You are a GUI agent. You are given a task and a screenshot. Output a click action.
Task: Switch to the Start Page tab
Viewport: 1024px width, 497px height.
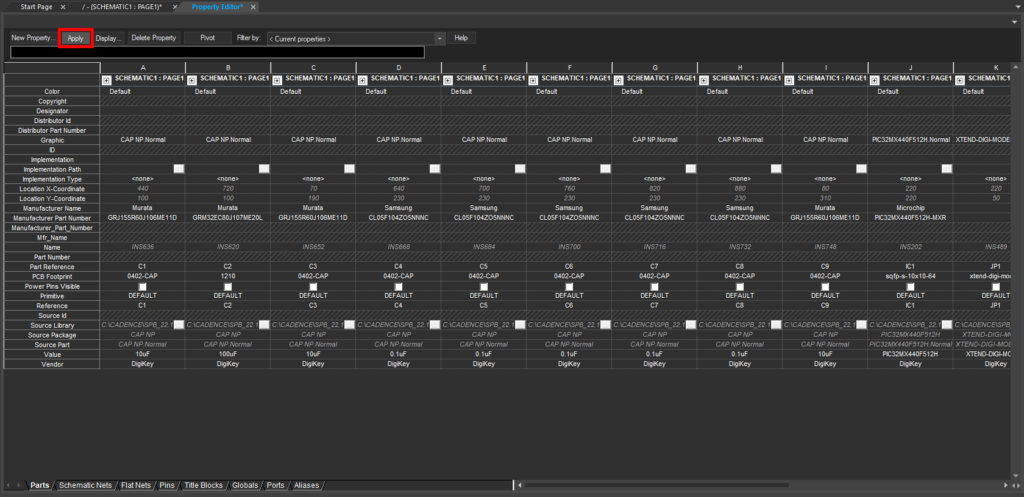(x=37, y=7)
